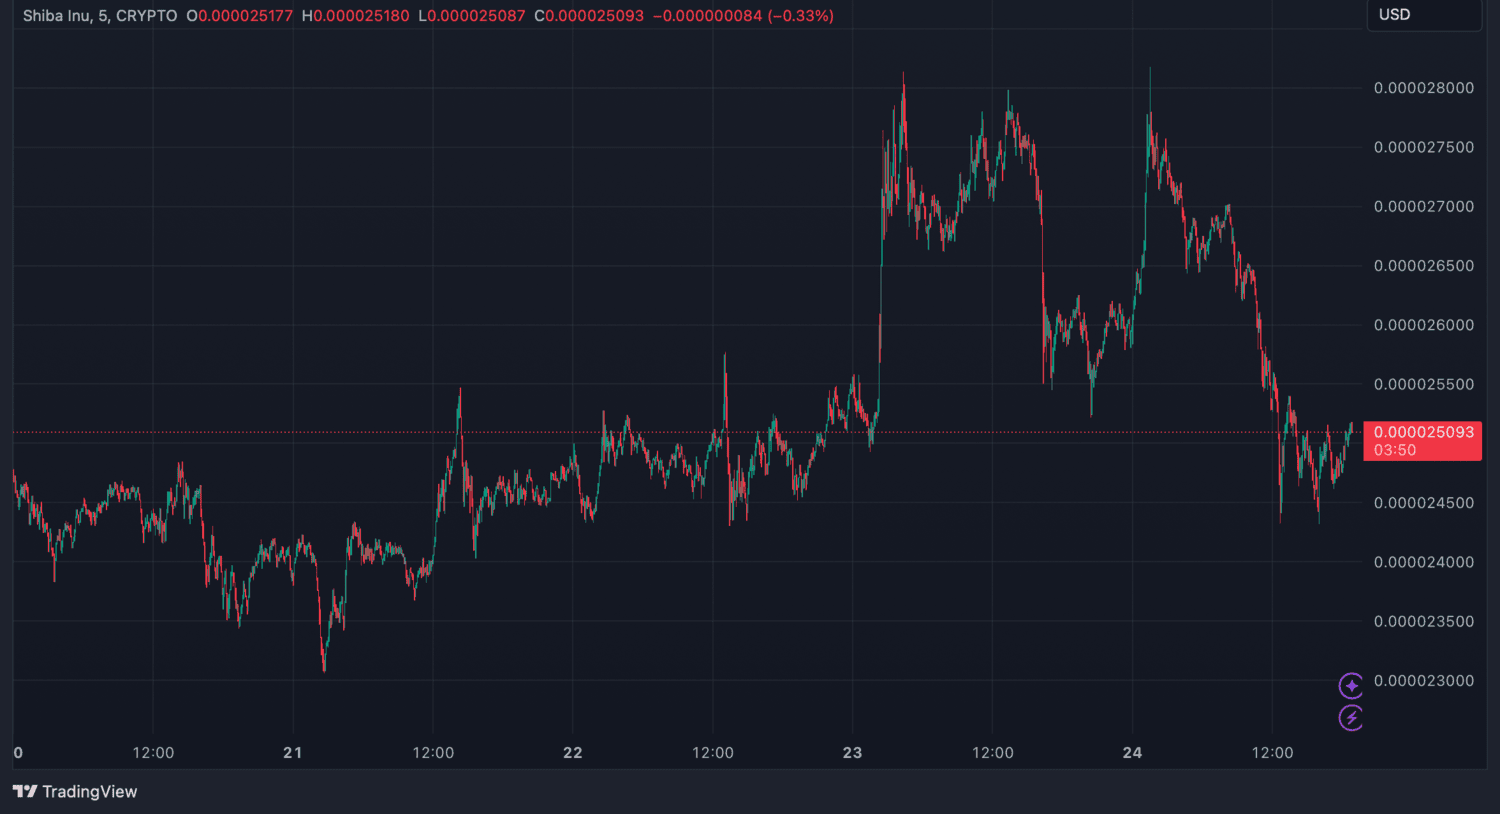Image resolution: width=1500 pixels, height=814 pixels.
Task: Open the USD currency selector
Action: (x=1394, y=15)
